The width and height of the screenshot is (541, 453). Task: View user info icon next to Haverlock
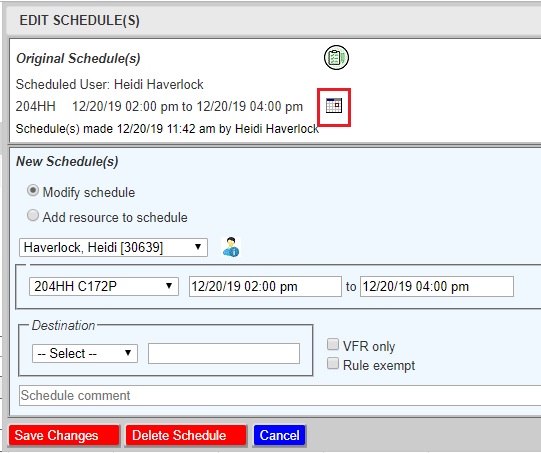pyautogui.click(x=231, y=247)
